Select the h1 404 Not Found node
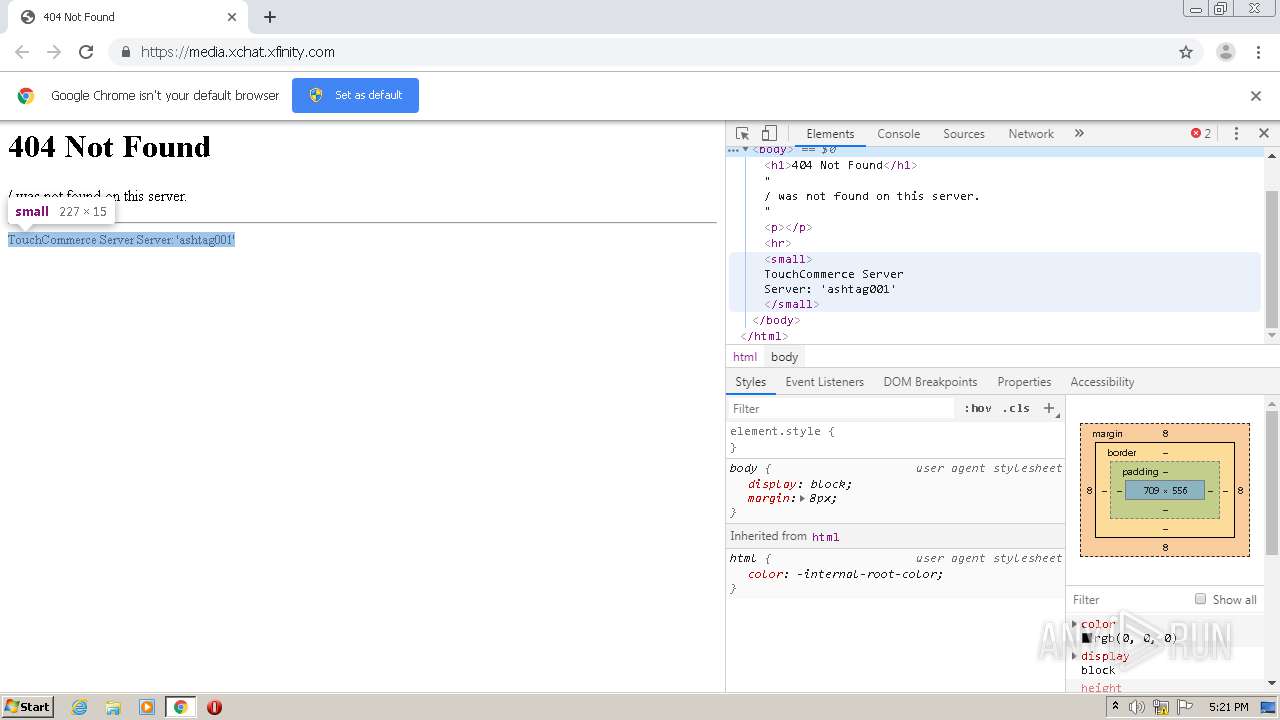1280x720 pixels. pos(840,165)
